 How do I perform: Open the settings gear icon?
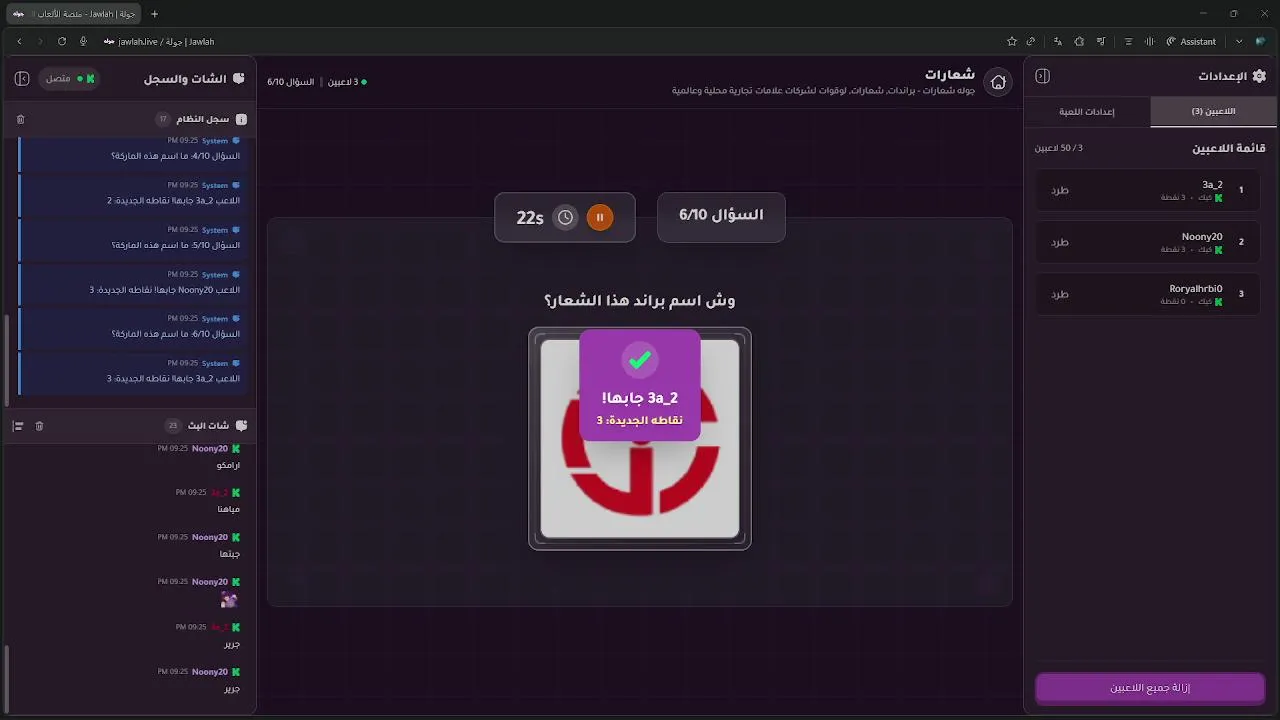coord(1259,76)
